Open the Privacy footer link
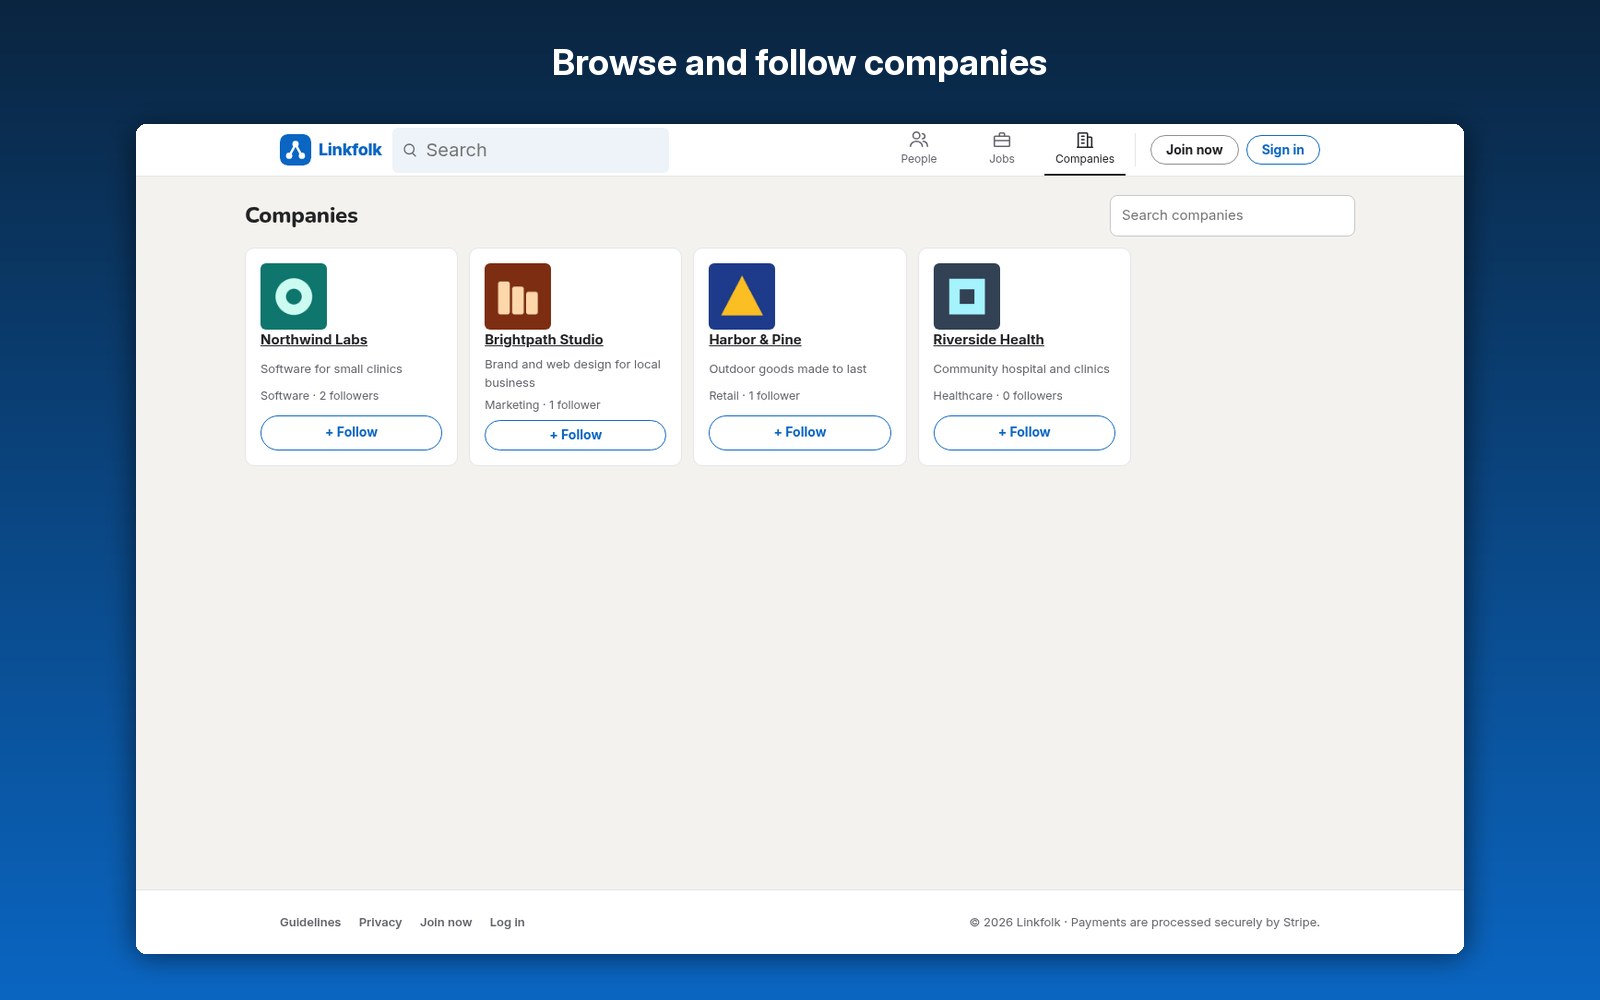This screenshot has height=1000, width=1600. coord(380,923)
